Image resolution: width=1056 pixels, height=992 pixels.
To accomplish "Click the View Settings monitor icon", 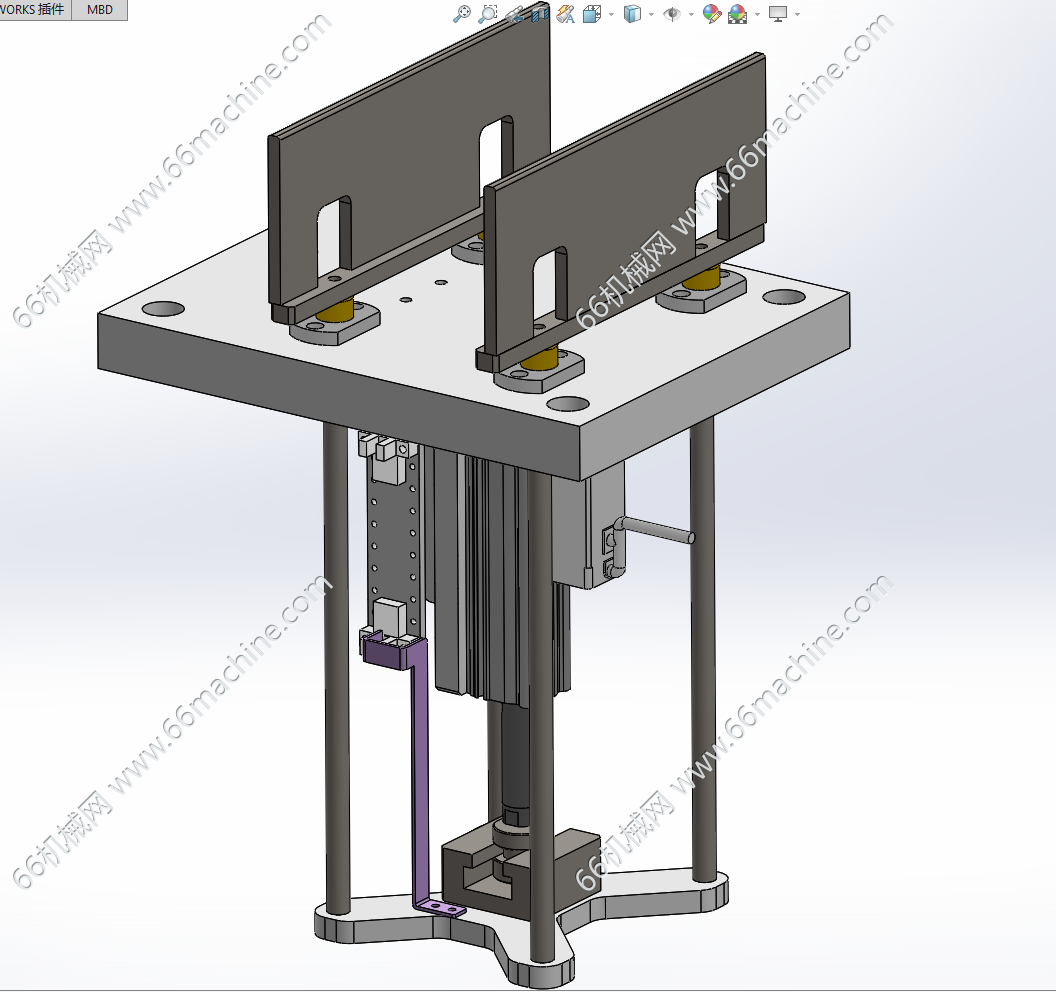I will click(778, 13).
